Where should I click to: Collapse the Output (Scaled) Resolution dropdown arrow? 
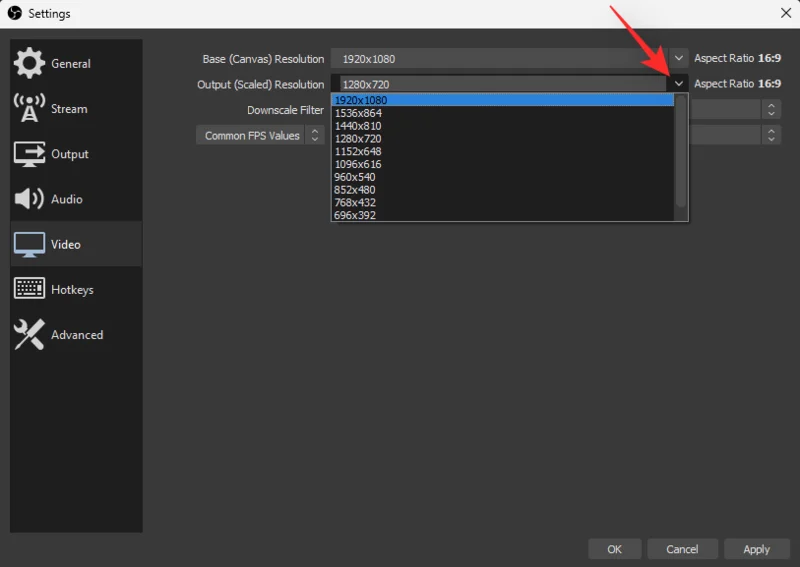[679, 84]
